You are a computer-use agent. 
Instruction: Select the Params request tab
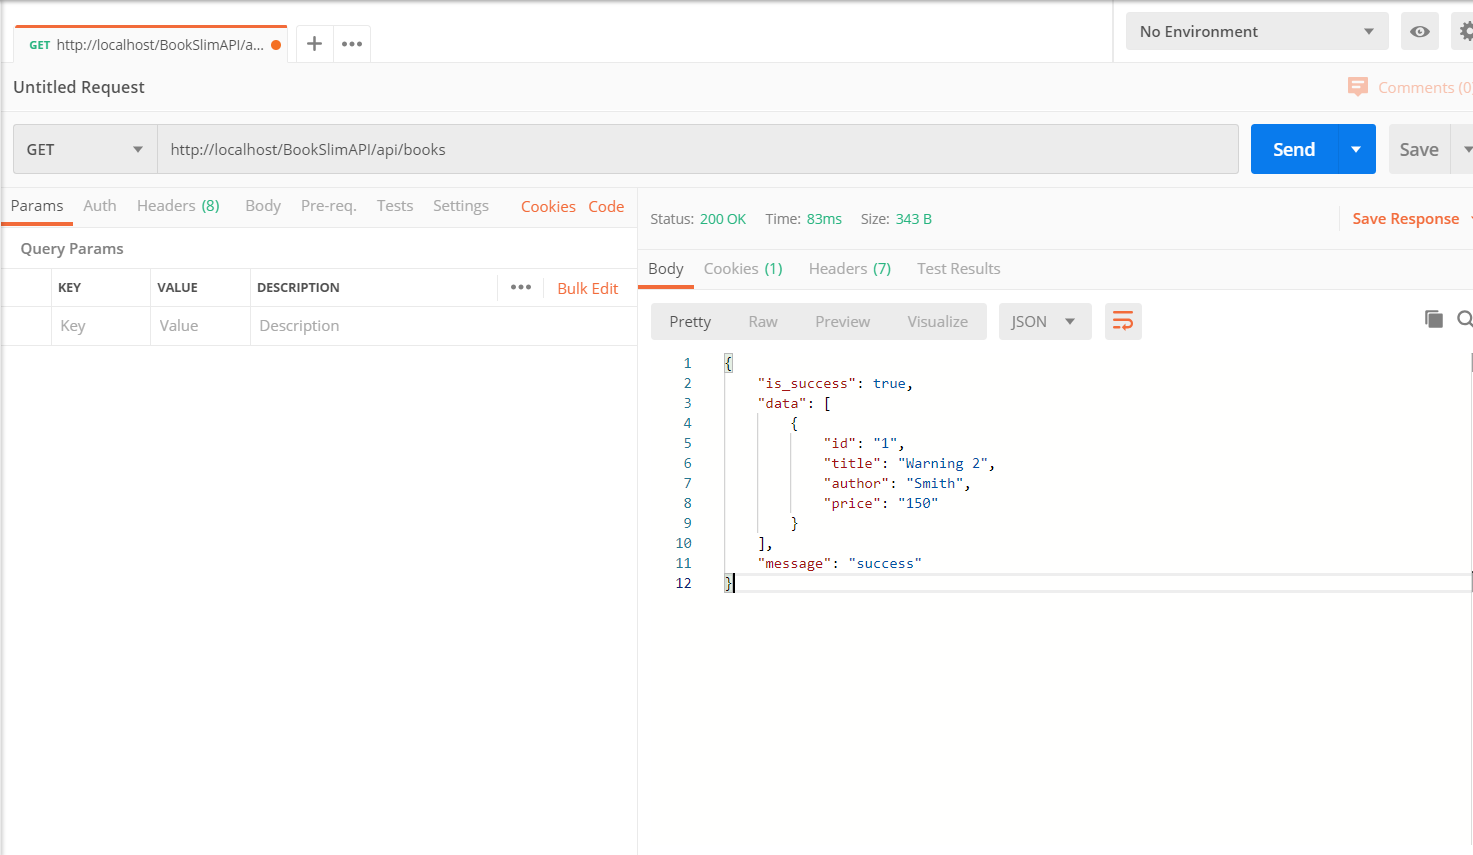37,205
